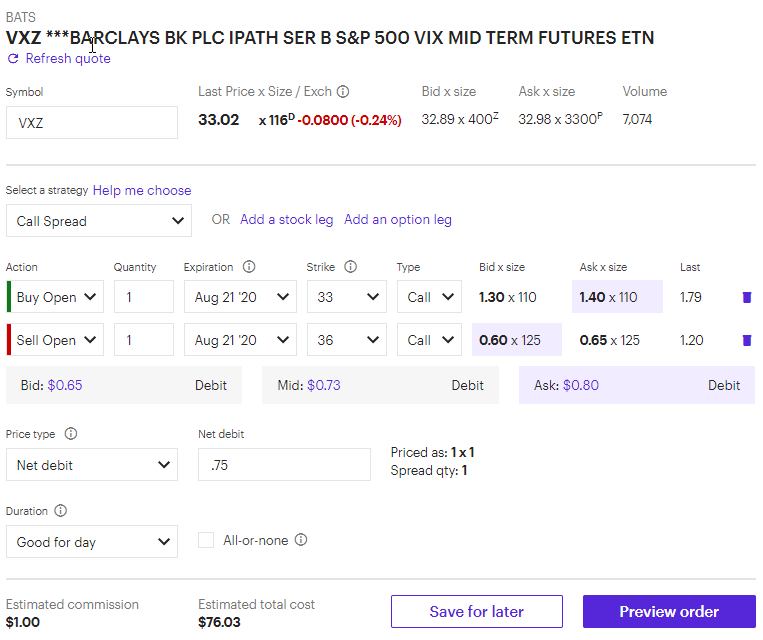Click Add an option leg link
This screenshot has height=640, width=763.
(398, 219)
